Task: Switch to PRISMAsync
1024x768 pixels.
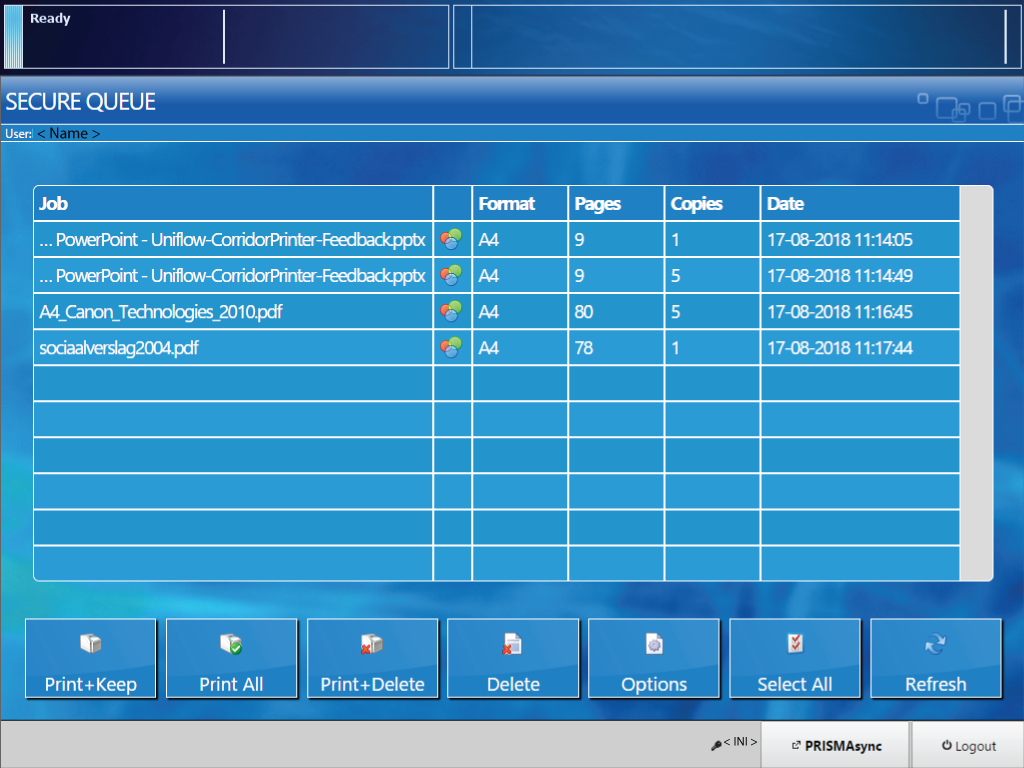Action: [836, 745]
